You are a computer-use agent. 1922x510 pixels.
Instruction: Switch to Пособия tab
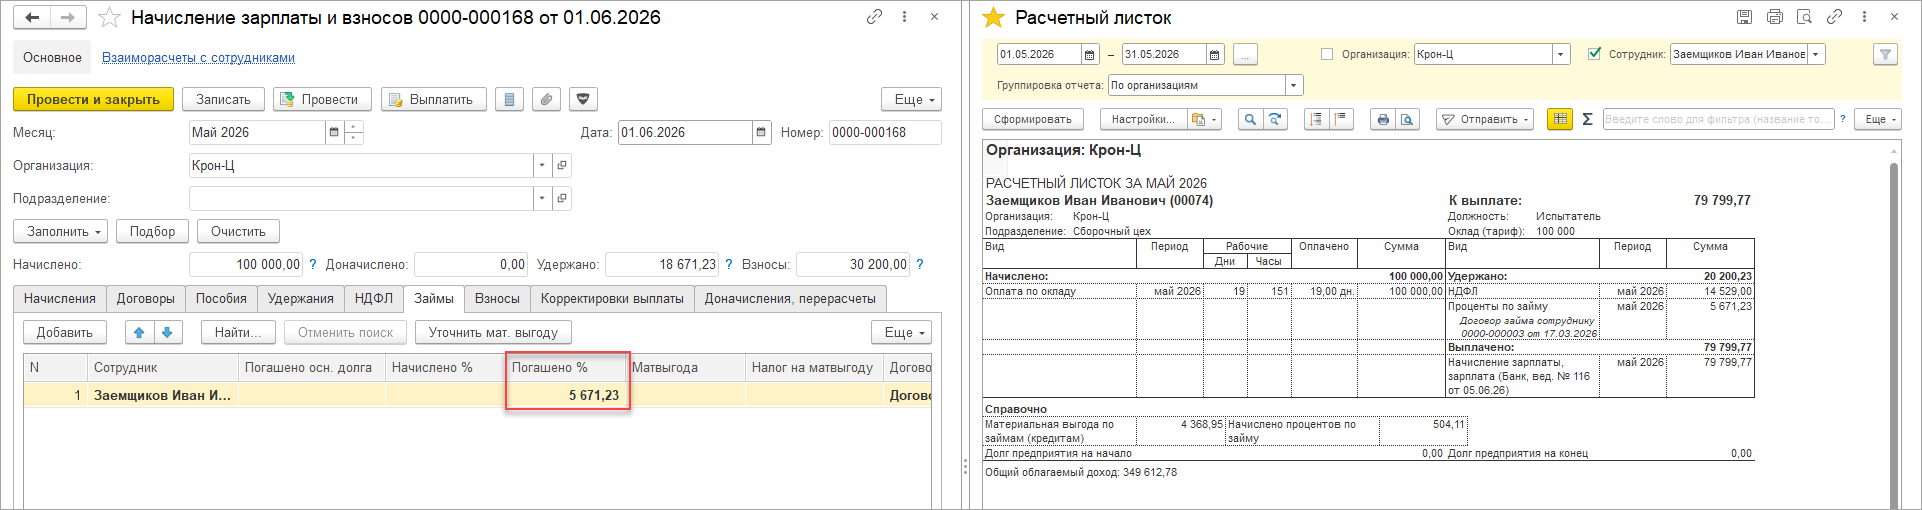pos(221,298)
